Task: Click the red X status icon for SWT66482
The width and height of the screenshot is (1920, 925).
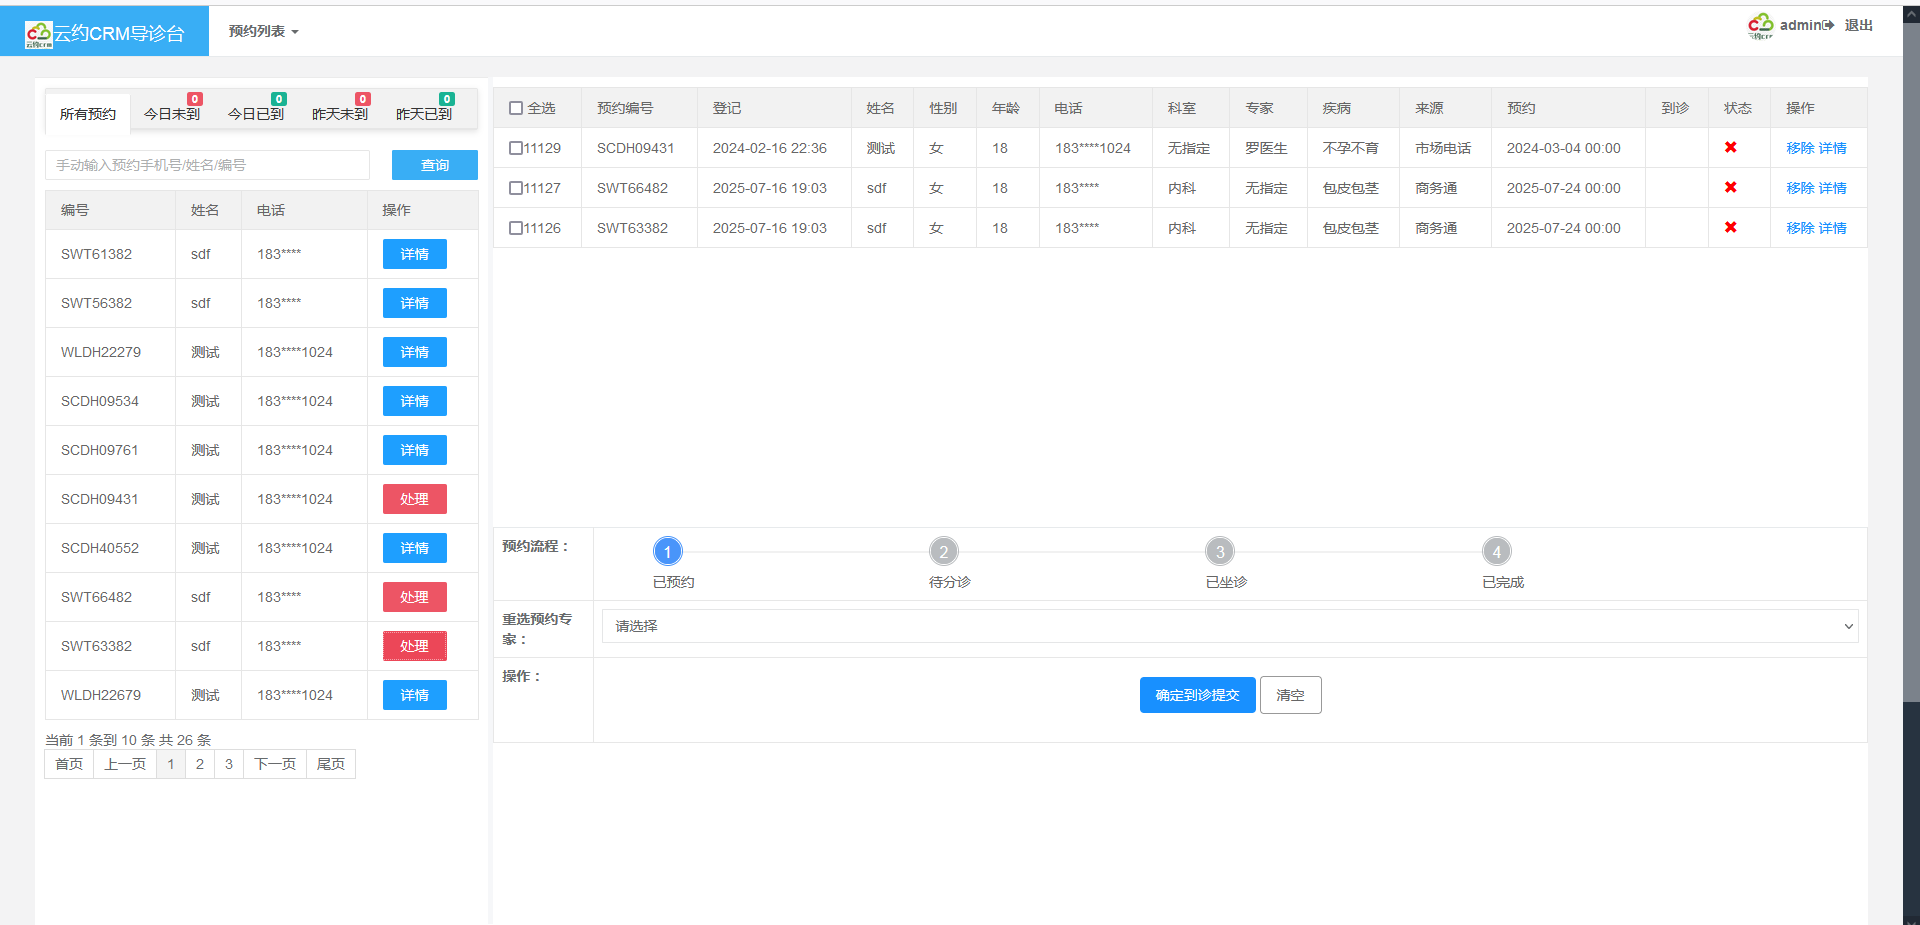Action: pos(1730,188)
